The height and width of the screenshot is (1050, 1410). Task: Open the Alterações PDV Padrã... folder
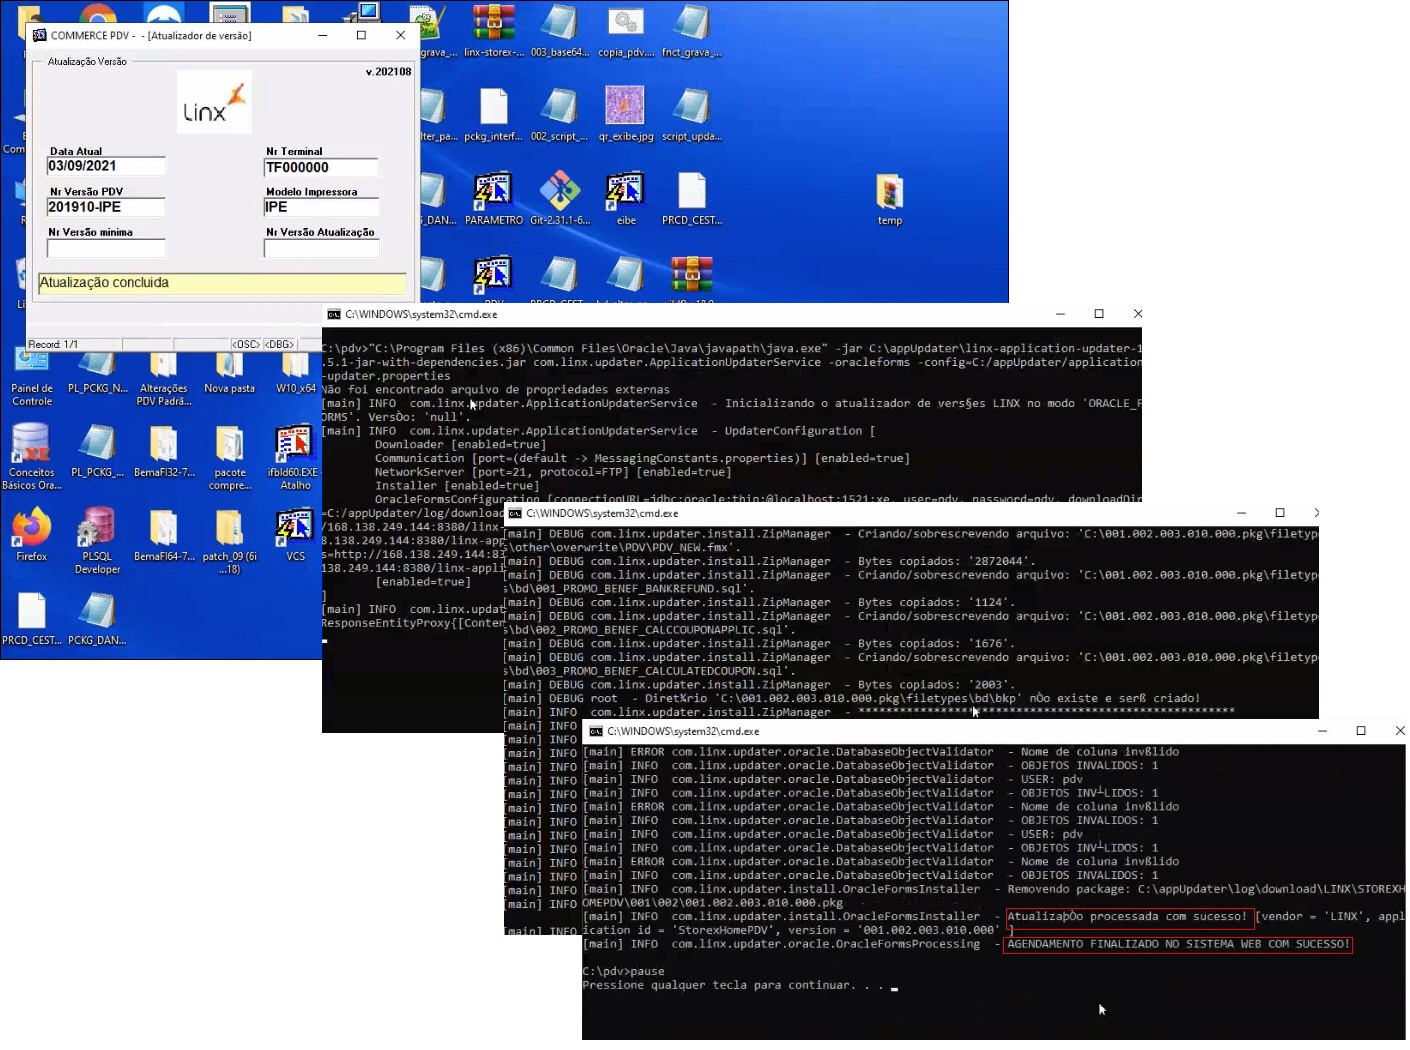[163, 380]
